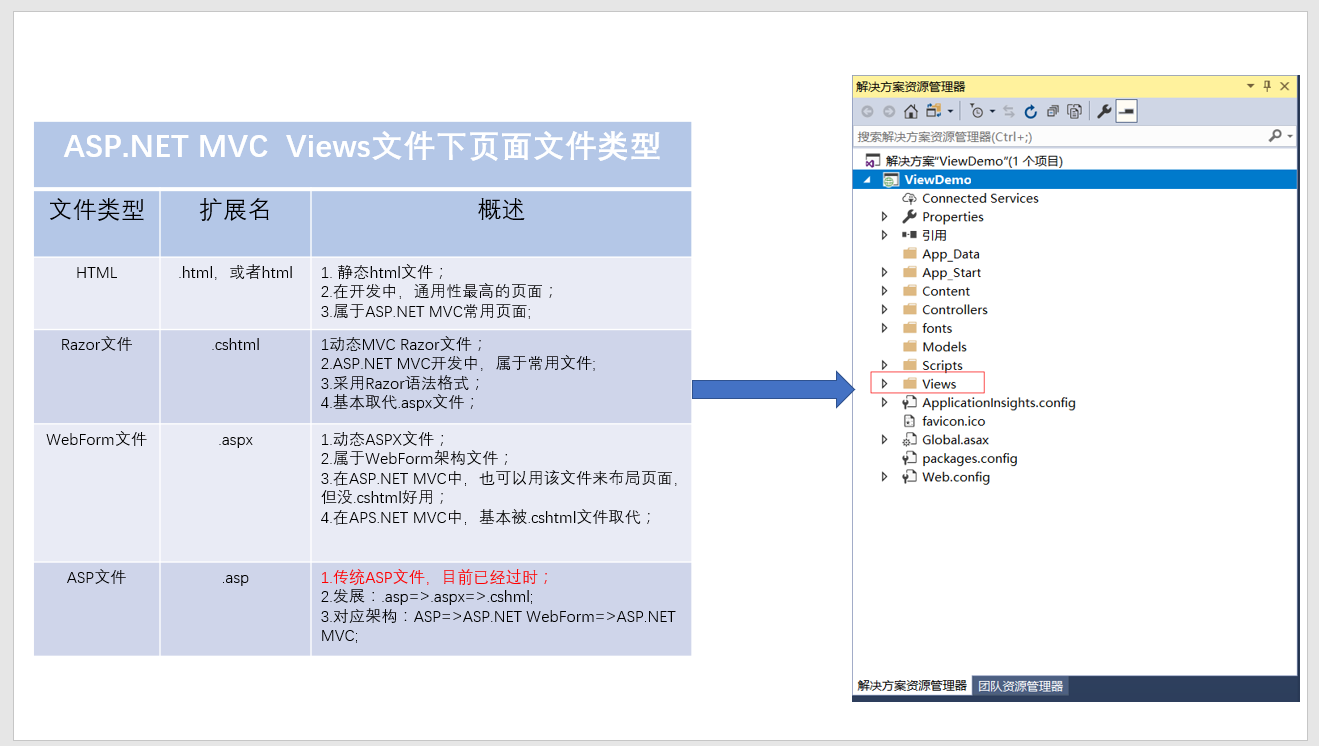Click the Properties wrench icon in the tree

[x=909, y=217]
